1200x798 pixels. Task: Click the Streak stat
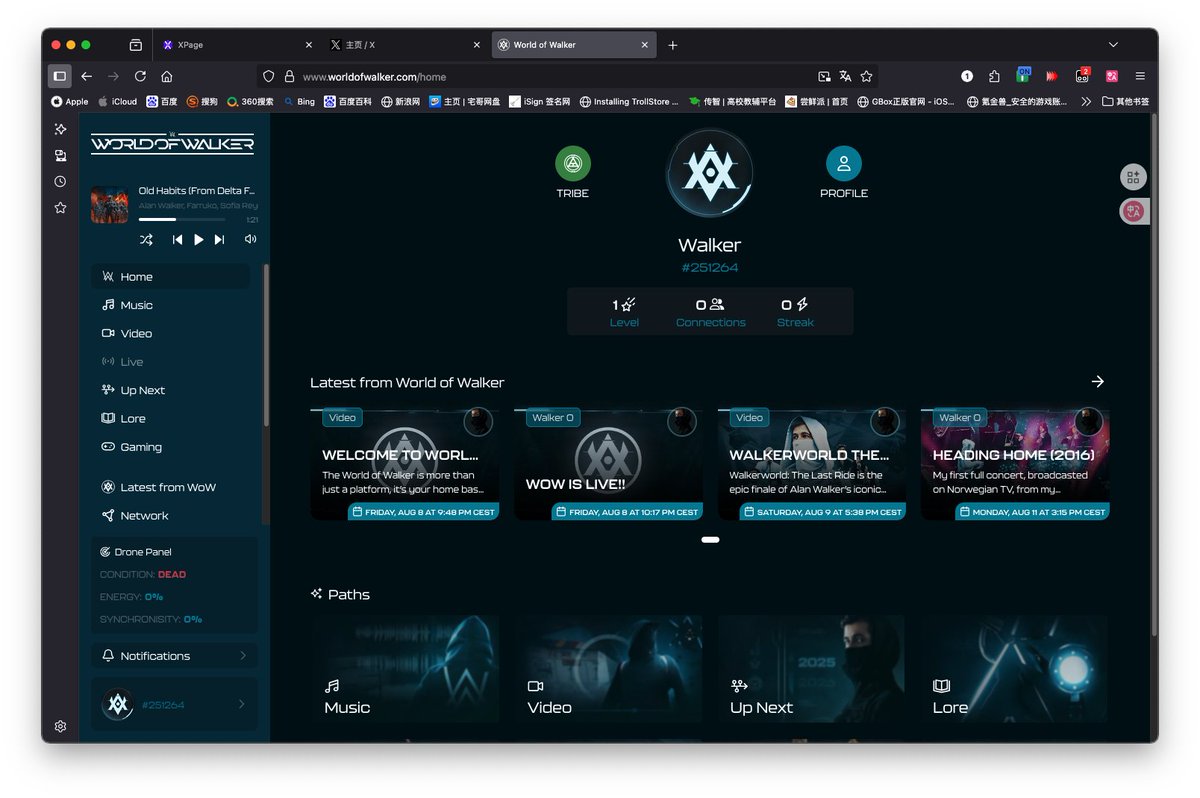click(x=795, y=312)
